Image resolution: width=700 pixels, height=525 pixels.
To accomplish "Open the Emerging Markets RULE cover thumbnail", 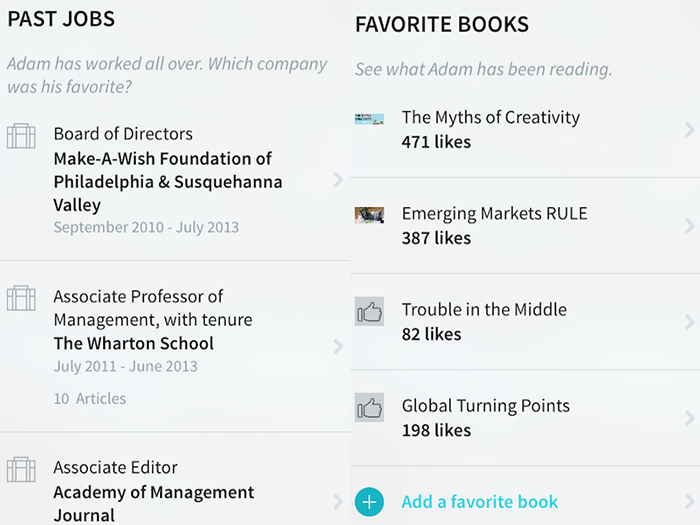I will click(x=369, y=215).
